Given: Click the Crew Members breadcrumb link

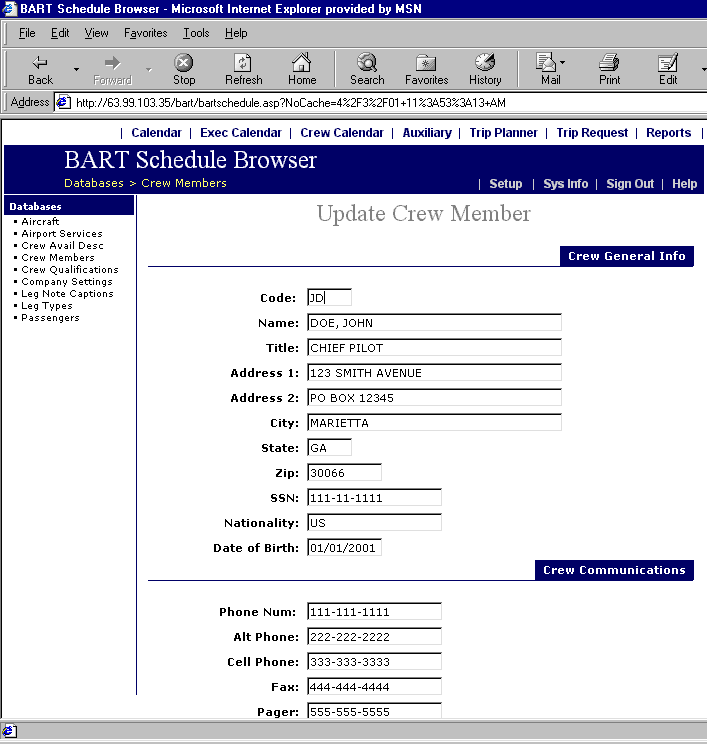Looking at the screenshot, I should 184,183.
